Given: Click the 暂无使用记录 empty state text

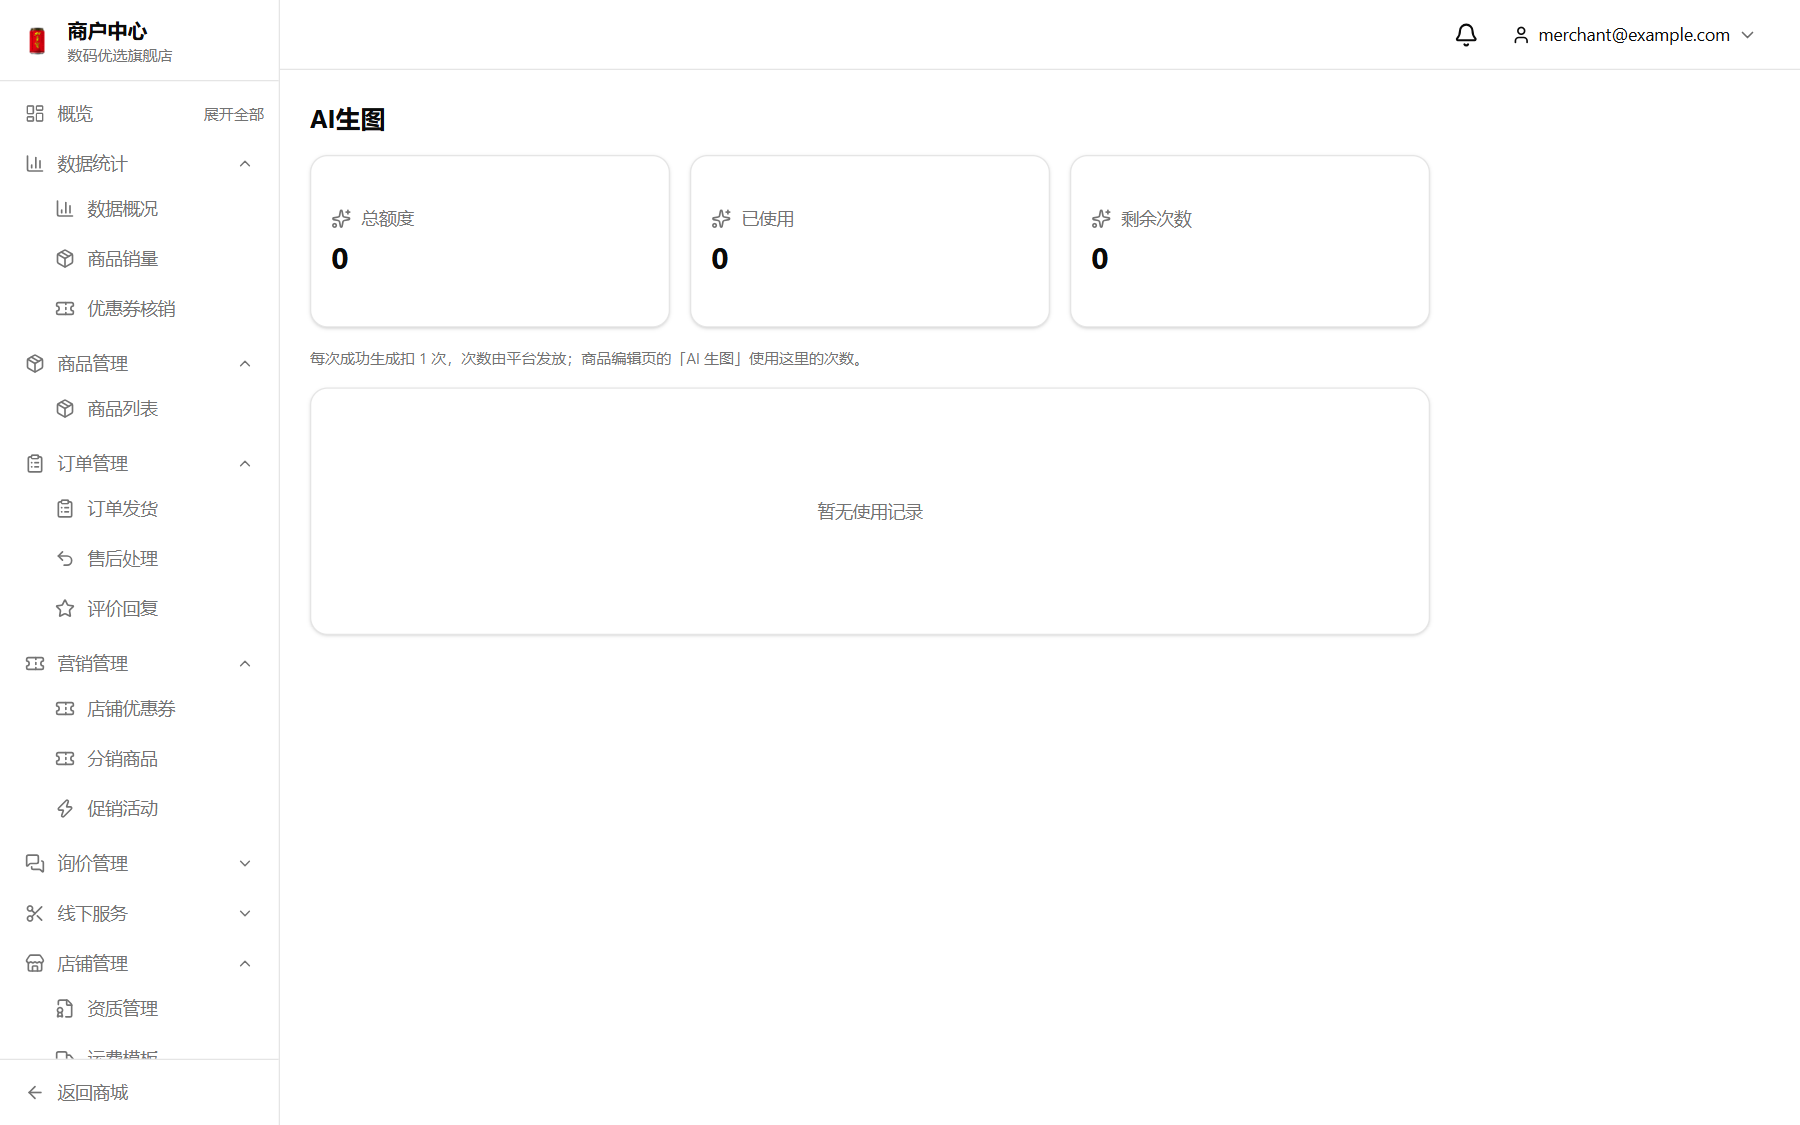Looking at the screenshot, I should [x=870, y=512].
